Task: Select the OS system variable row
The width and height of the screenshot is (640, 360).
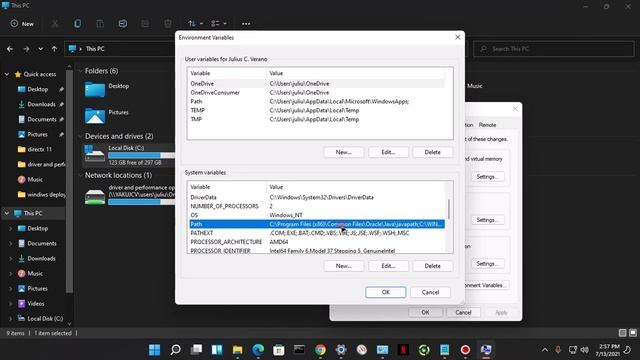Action: (317, 216)
